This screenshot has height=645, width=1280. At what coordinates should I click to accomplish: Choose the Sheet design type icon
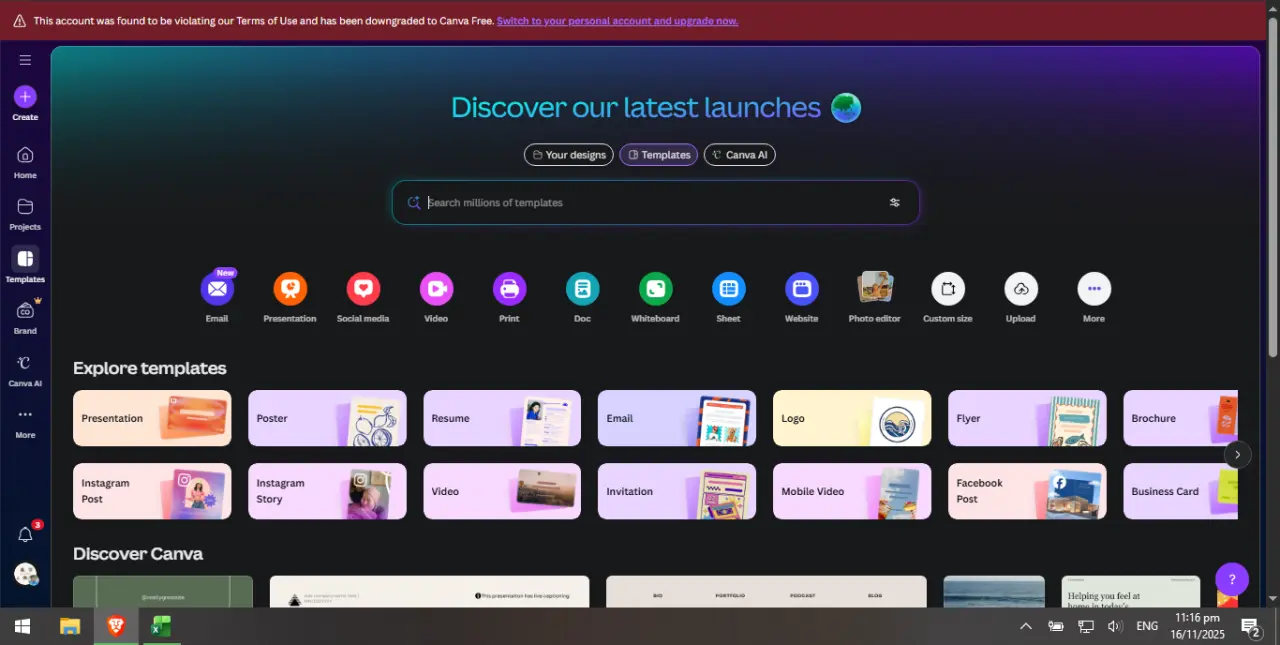[728, 289]
